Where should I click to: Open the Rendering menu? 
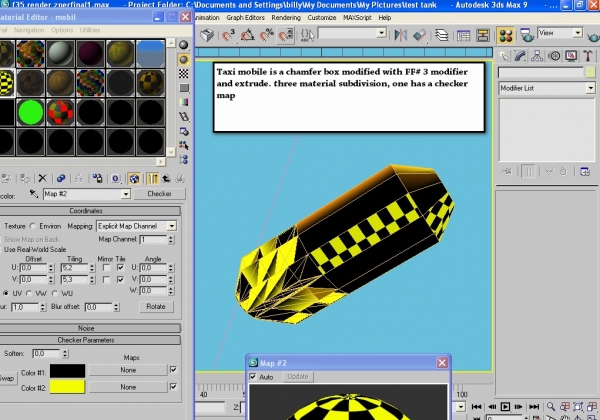tap(286, 18)
